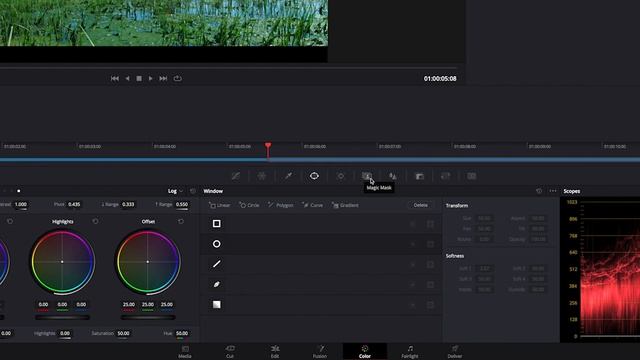
Task: Jump to last frame
Action: pos(163,78)
